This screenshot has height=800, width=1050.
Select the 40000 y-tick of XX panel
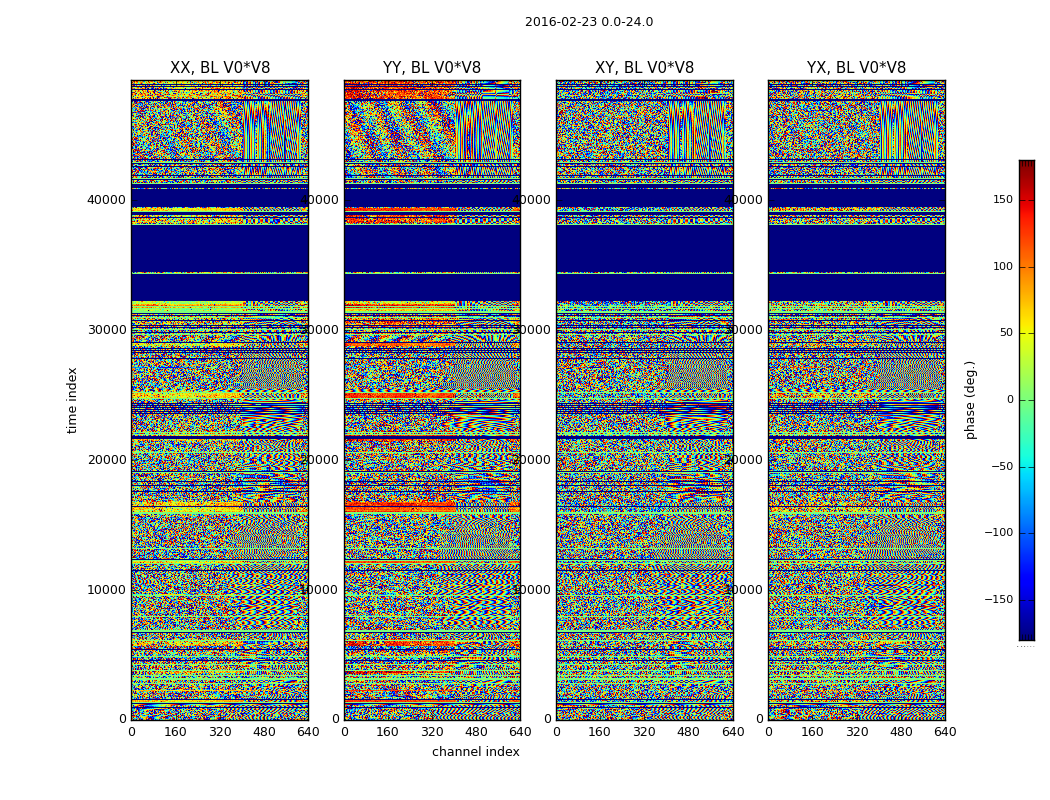(x=106, y=200)
